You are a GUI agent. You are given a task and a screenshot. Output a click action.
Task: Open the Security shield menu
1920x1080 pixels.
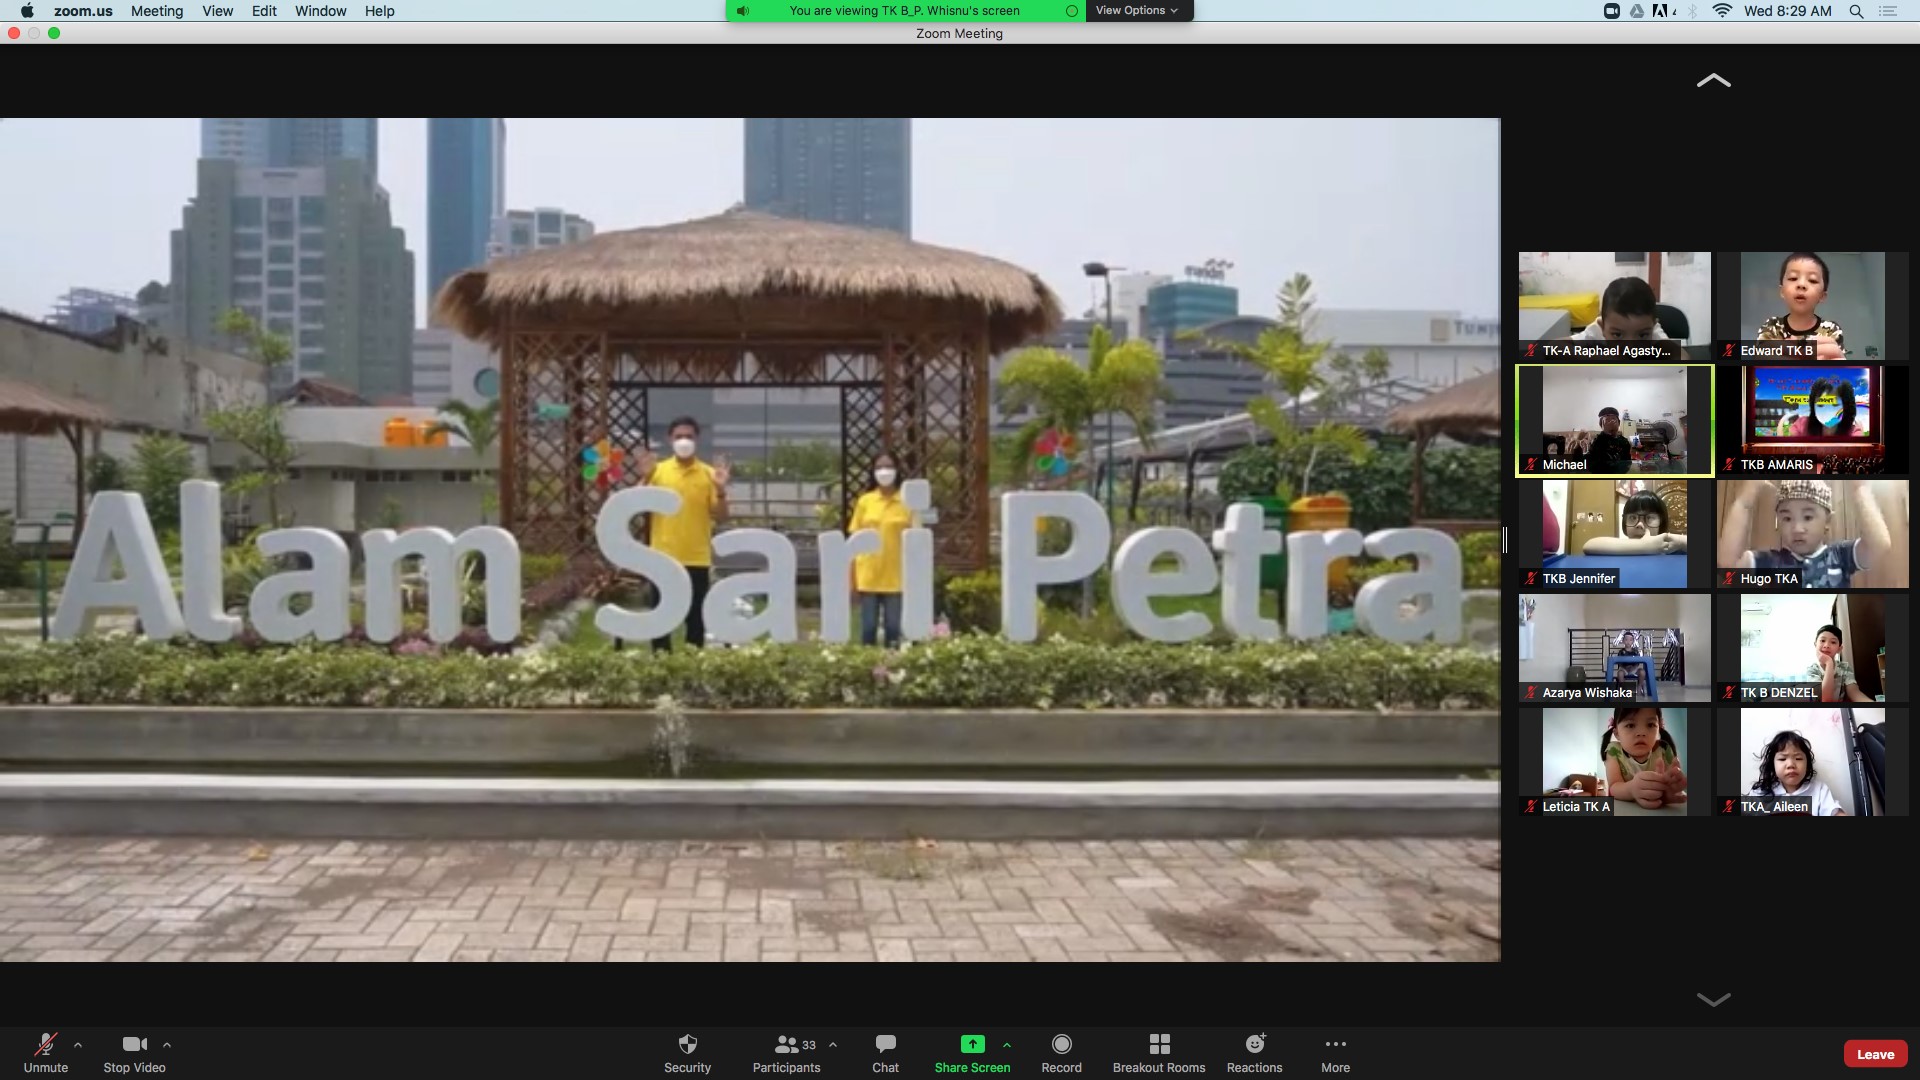[687, 1053]
